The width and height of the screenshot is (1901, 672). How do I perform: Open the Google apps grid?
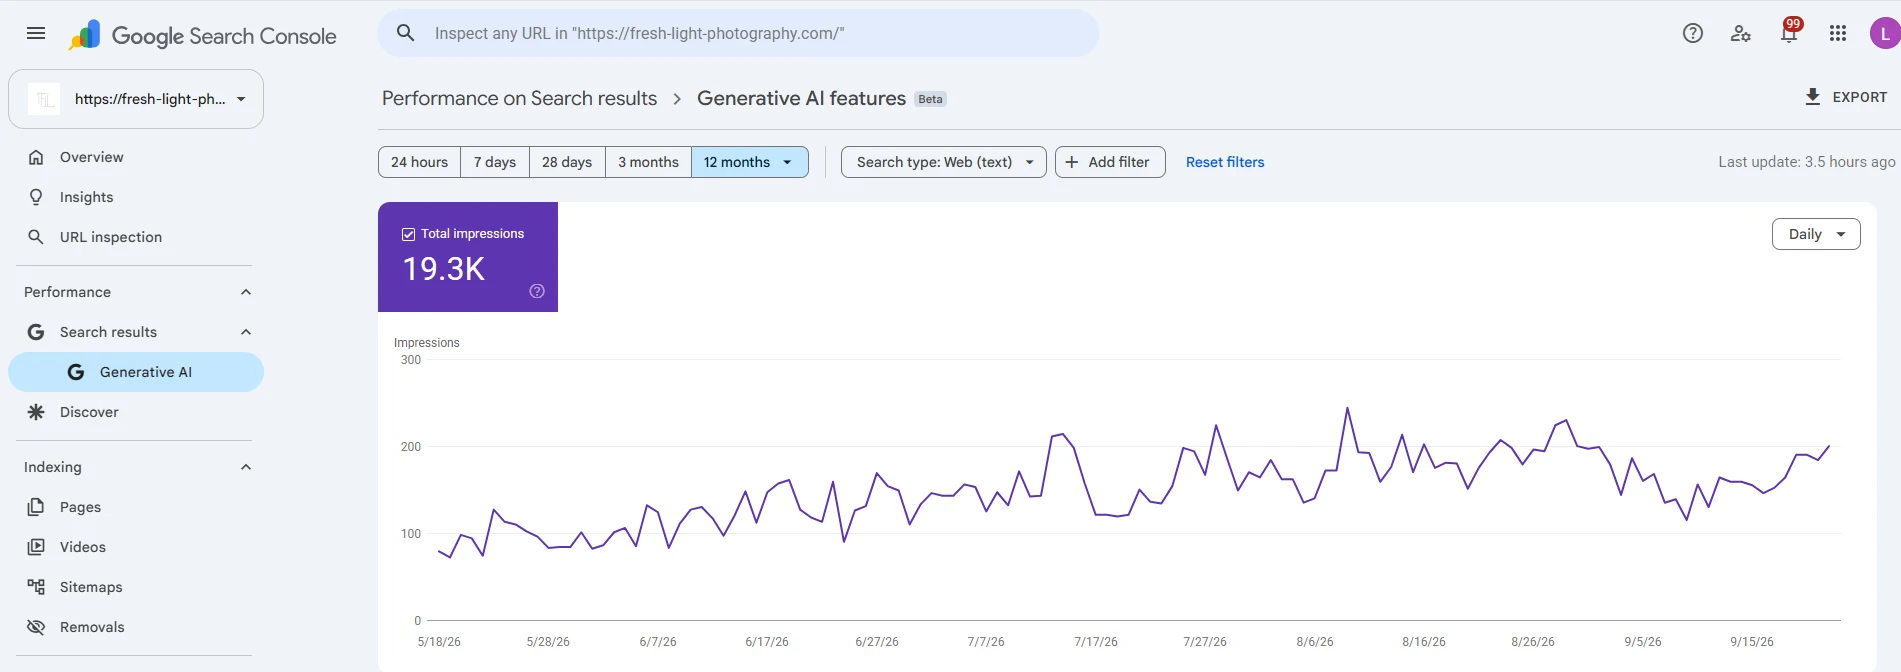(x=1837, y=33)
